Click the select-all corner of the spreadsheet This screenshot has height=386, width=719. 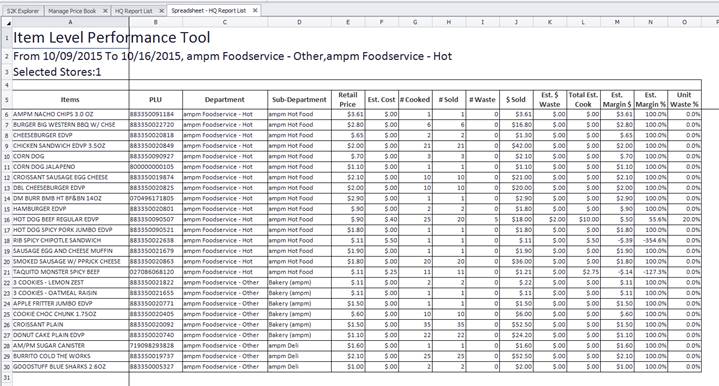[x=6, y=22]
